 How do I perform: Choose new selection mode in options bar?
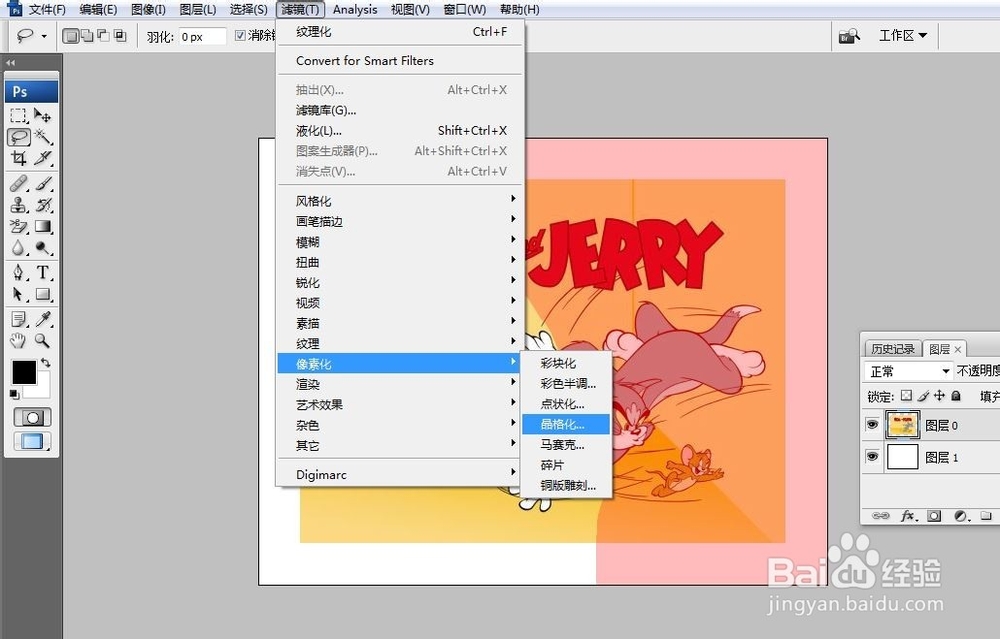tap(71, 36)
